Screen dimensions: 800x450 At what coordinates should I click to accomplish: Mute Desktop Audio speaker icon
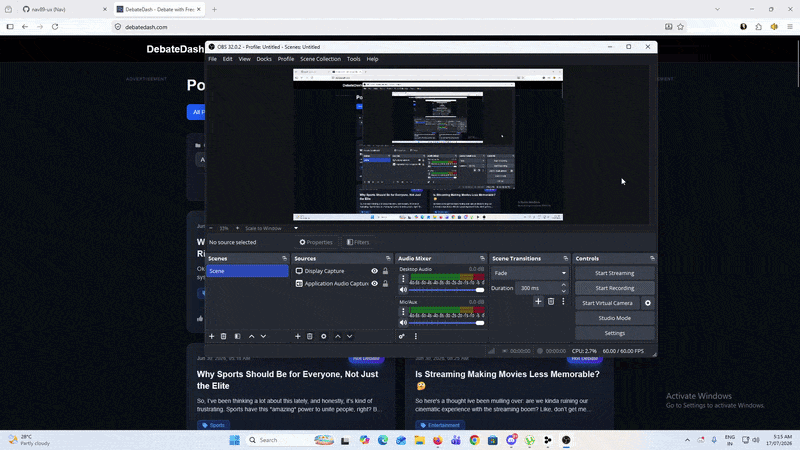click(x=403, y=290)
